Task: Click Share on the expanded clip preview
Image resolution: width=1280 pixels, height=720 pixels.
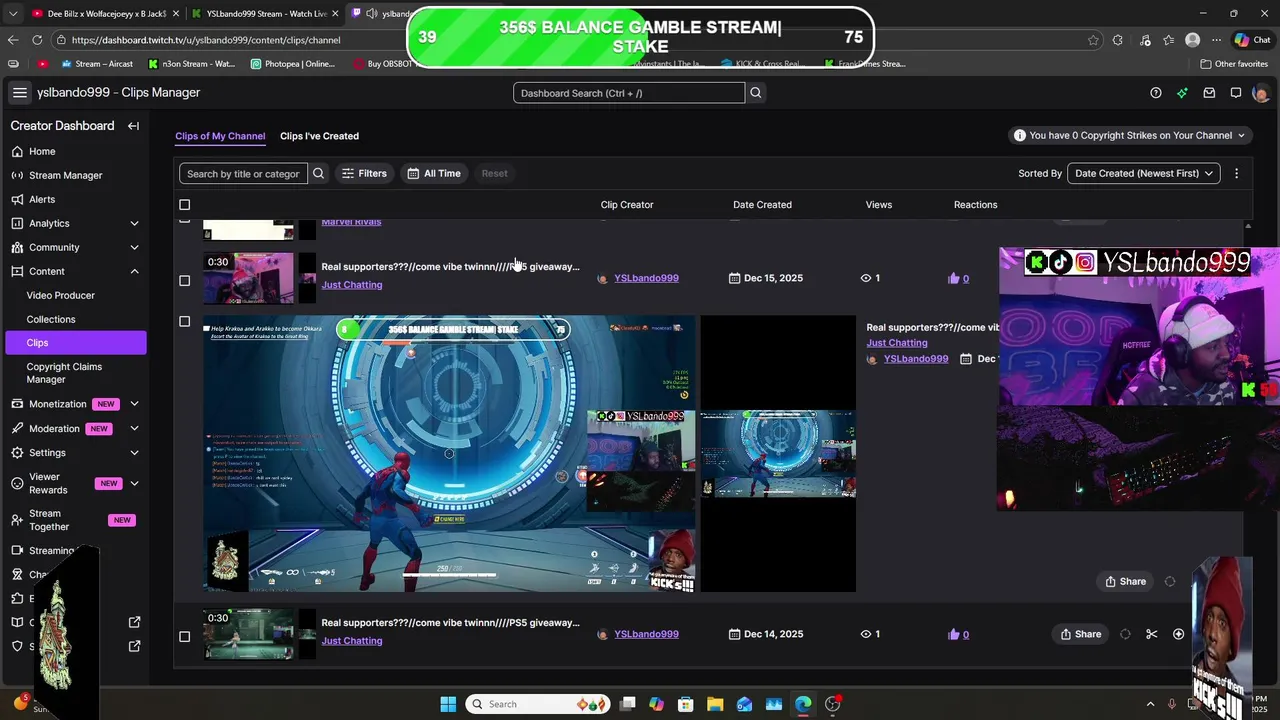Action: click(x=1125, y=581)
